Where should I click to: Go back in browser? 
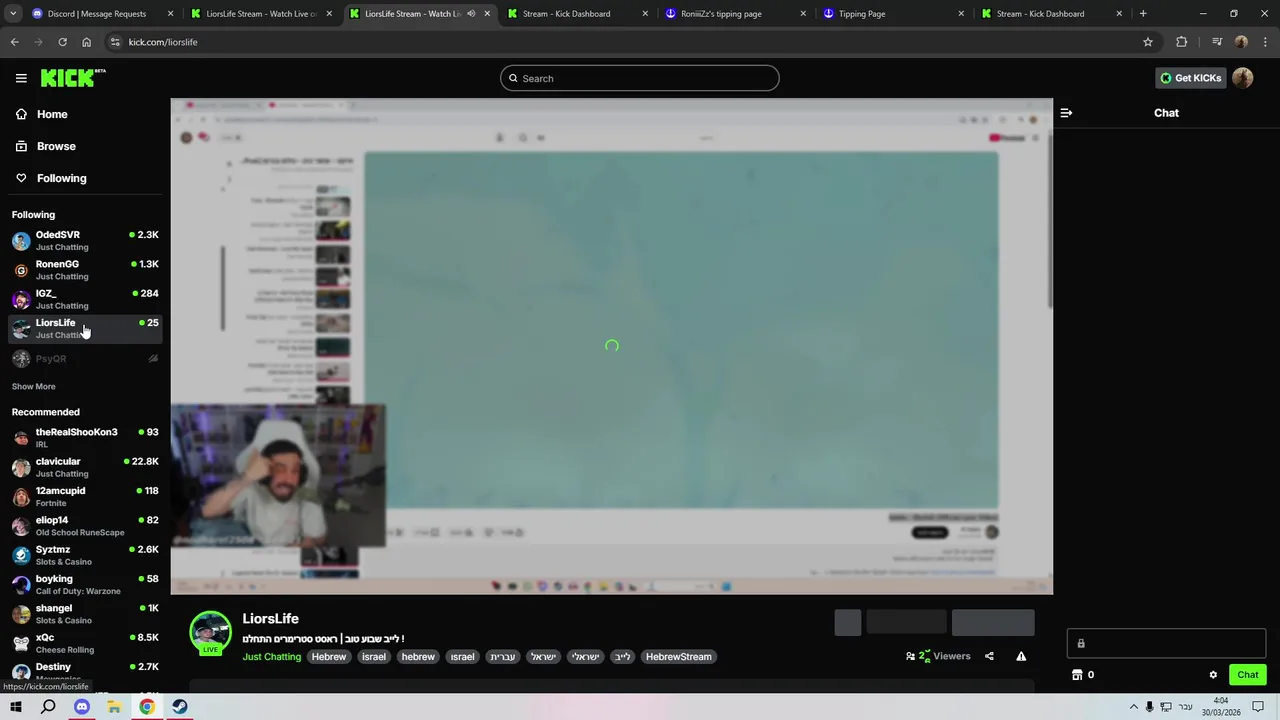14,42
